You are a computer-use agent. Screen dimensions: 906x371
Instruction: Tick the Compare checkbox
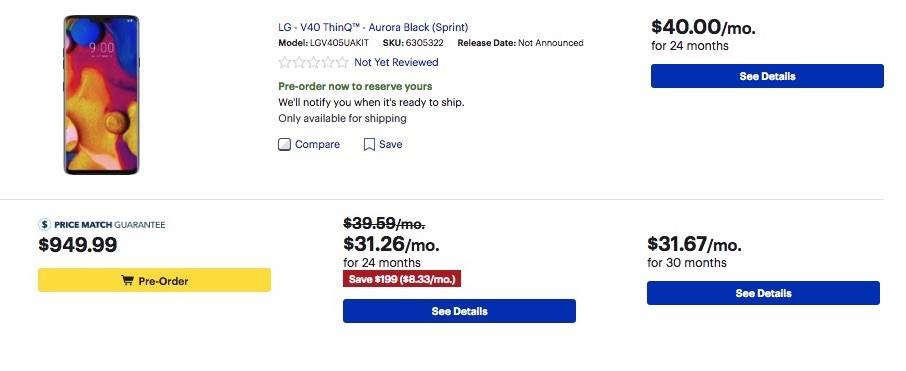click(x=284, y=144)
